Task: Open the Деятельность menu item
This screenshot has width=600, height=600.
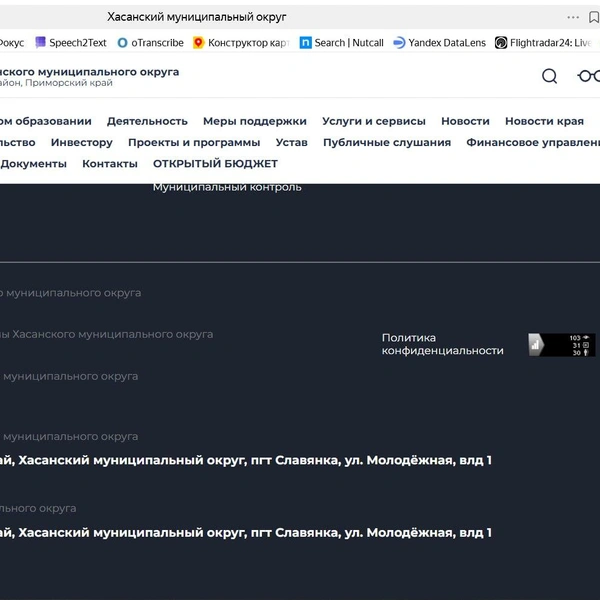Action: (147, 121)
